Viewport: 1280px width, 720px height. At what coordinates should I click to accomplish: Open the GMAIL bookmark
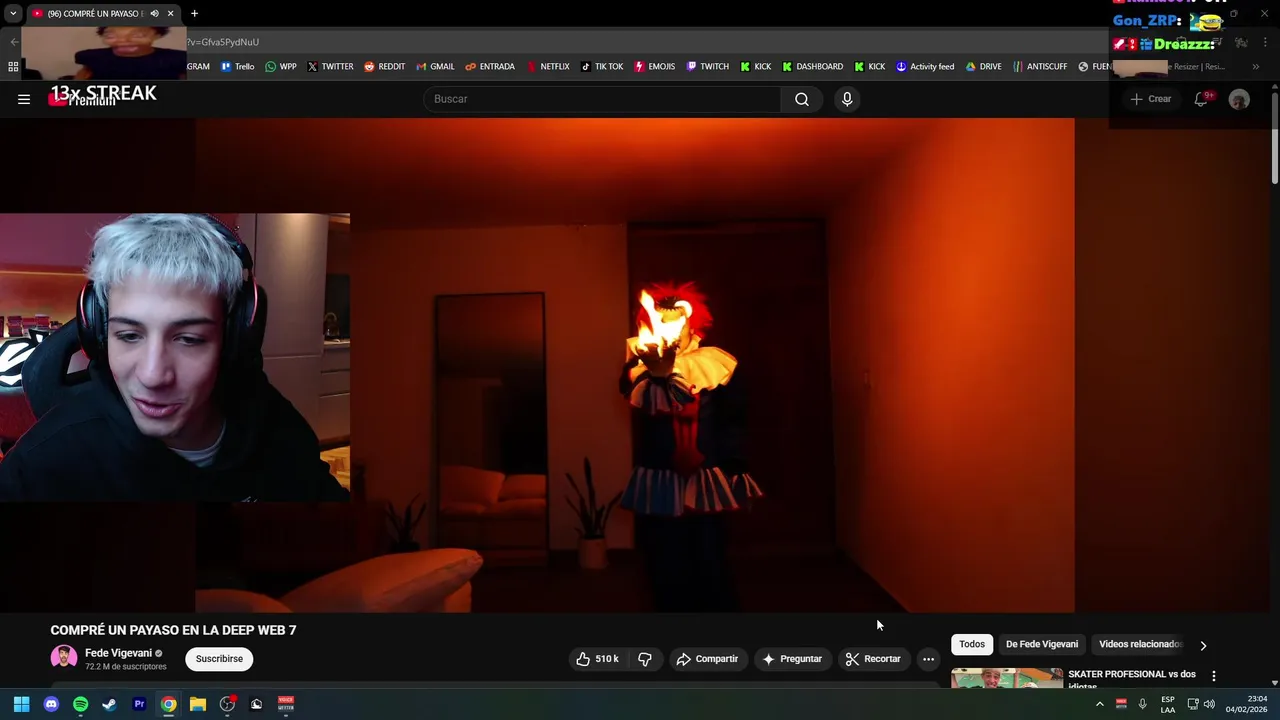(434, 67)
